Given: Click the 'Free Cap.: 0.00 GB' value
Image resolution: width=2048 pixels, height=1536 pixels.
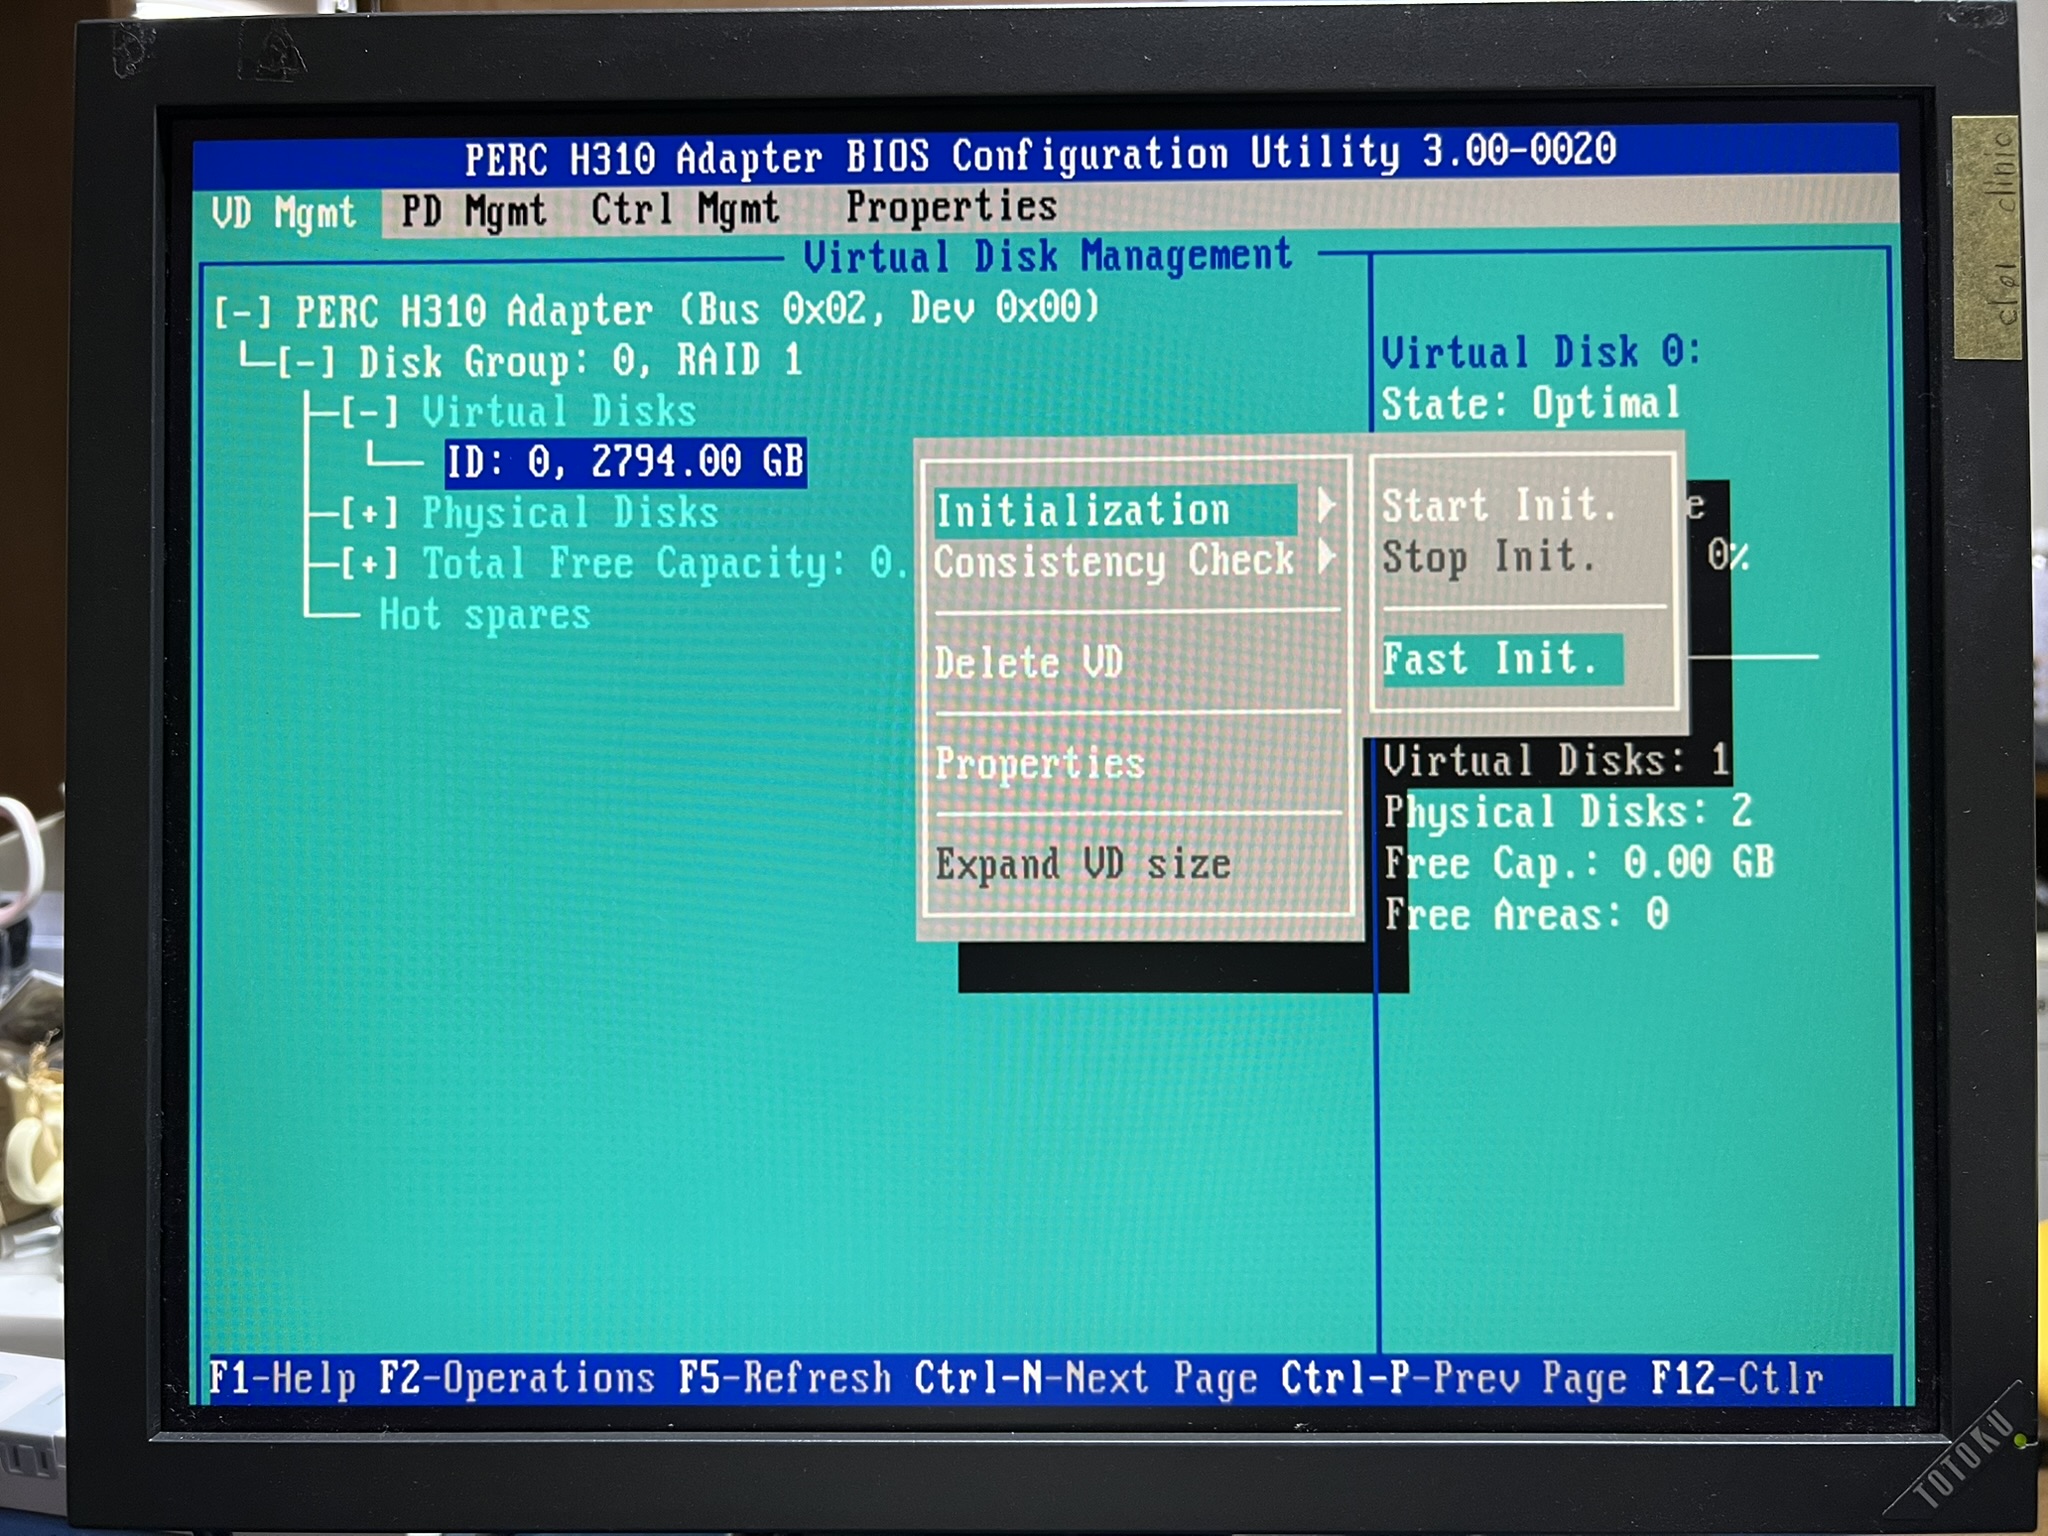Looking at the screenshot, I should click(1579, 863).
